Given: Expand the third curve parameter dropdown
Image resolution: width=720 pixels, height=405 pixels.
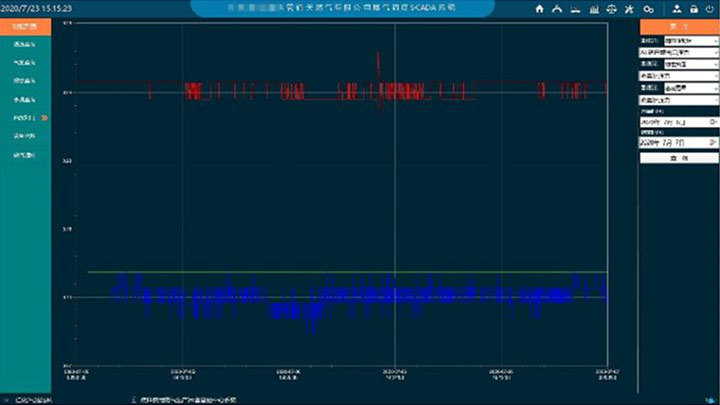Looking at the screenshot, I should click(679, 100).
